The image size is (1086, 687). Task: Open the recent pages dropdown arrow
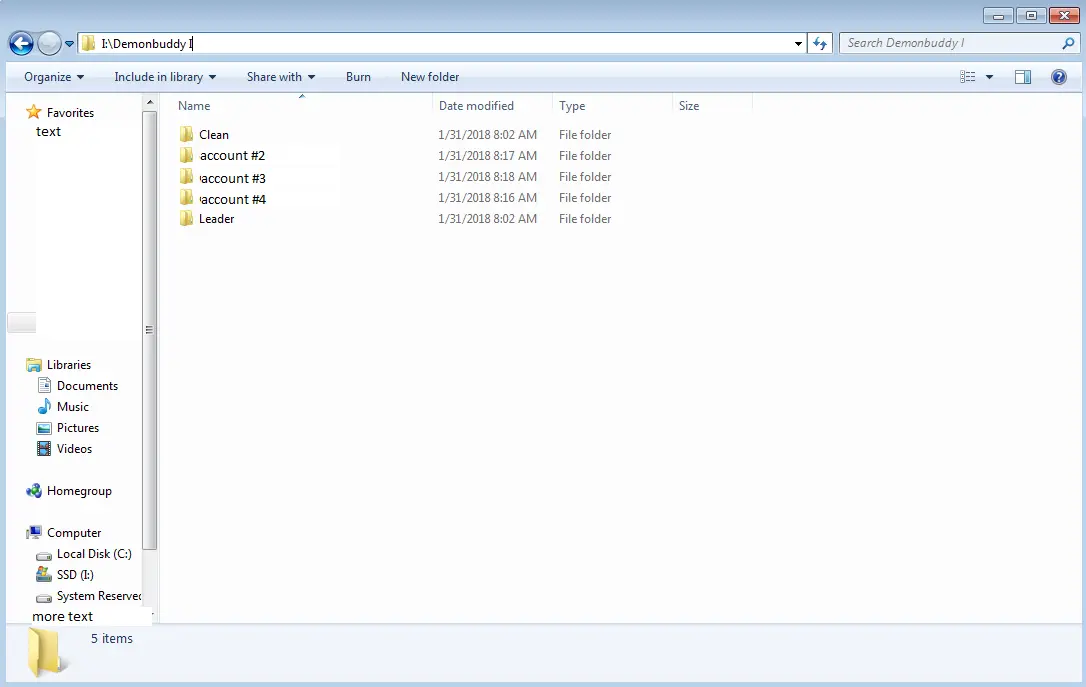pyautogui.click(x=69, y=44)
